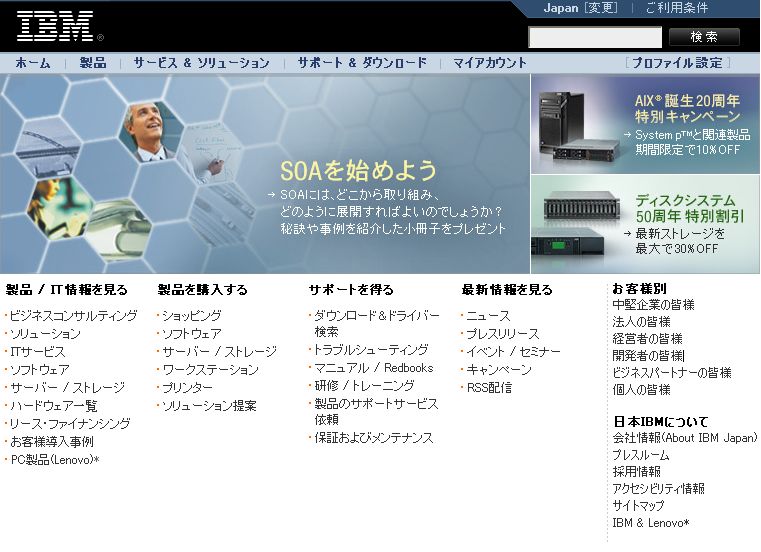Open ソフトウェア under 製品 / IT情報を見る
Screen dimensions: 761x552
[40, 370]
